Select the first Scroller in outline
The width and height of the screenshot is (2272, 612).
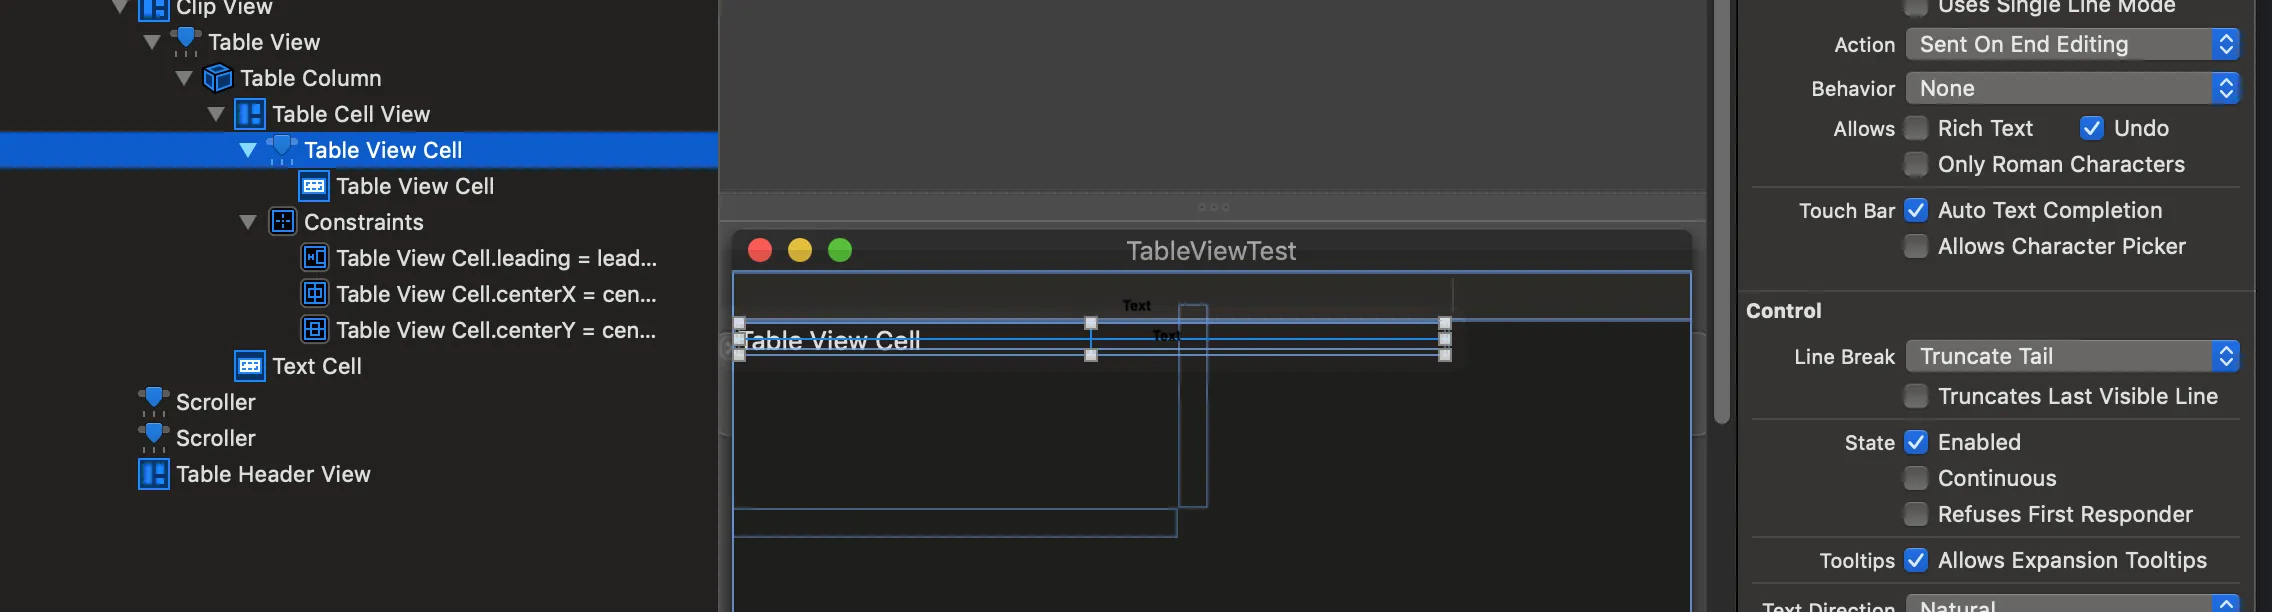pyautogui.click(x=215, y=402)
